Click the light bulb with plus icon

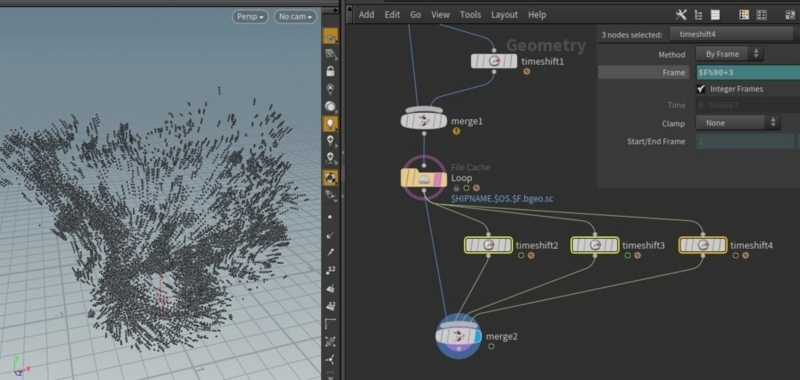click(x=330, y=141)
